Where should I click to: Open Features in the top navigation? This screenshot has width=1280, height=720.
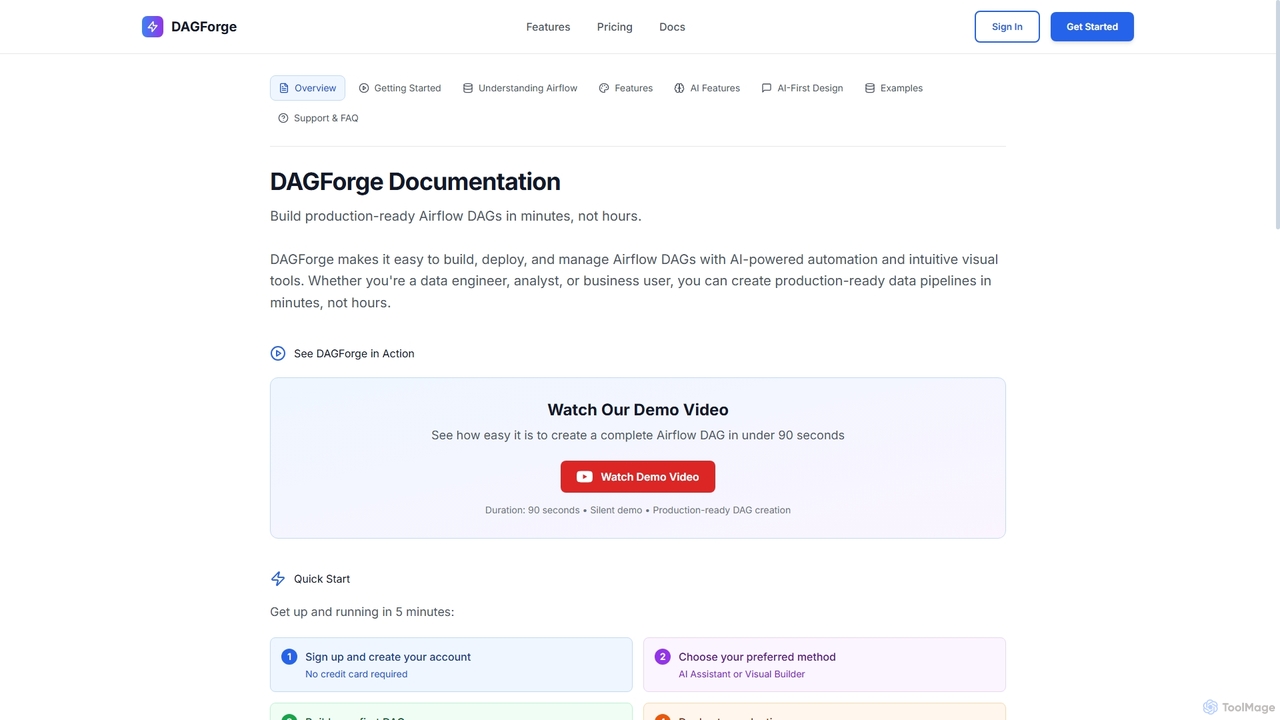[548, 27]
